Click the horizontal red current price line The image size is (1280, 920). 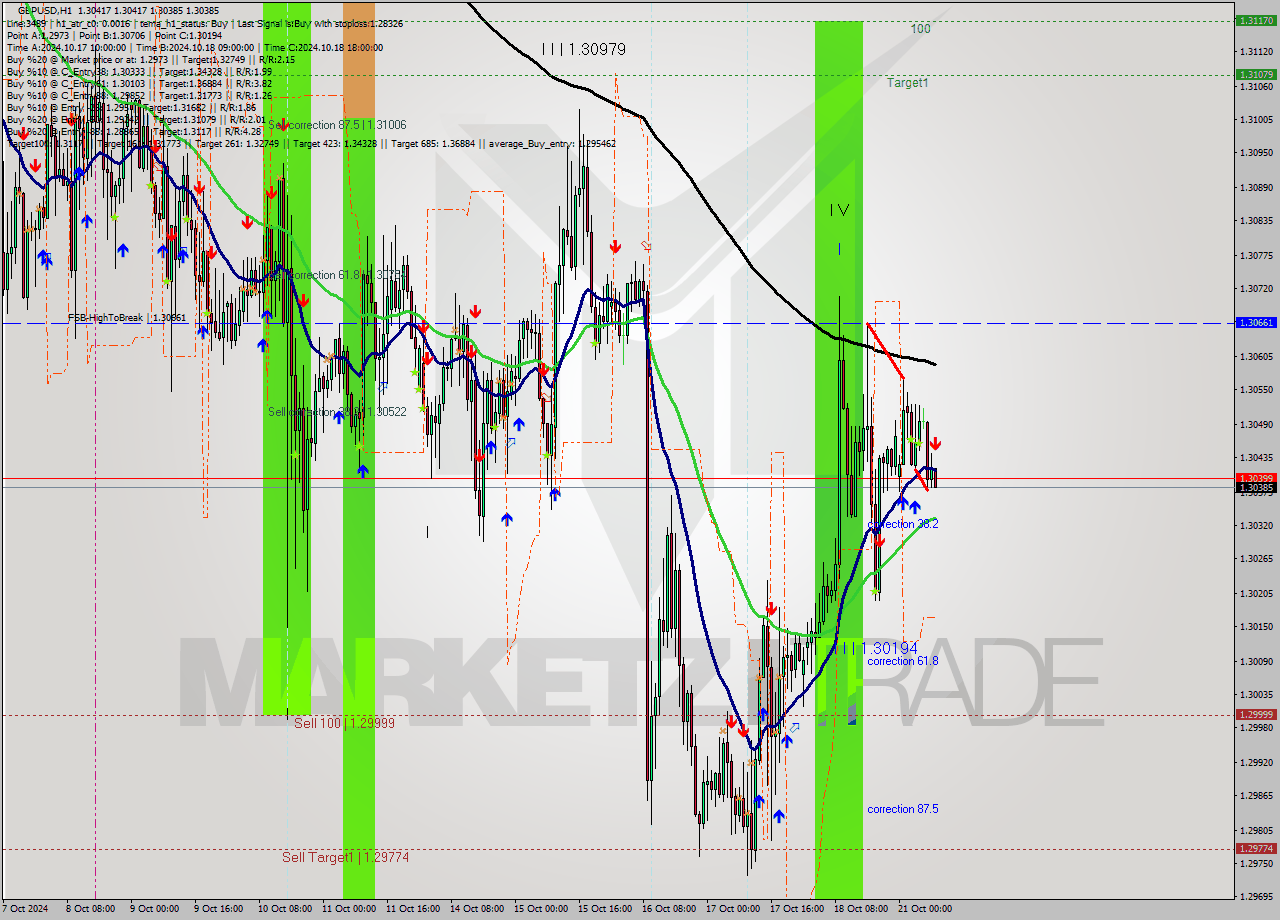[618, 479]
